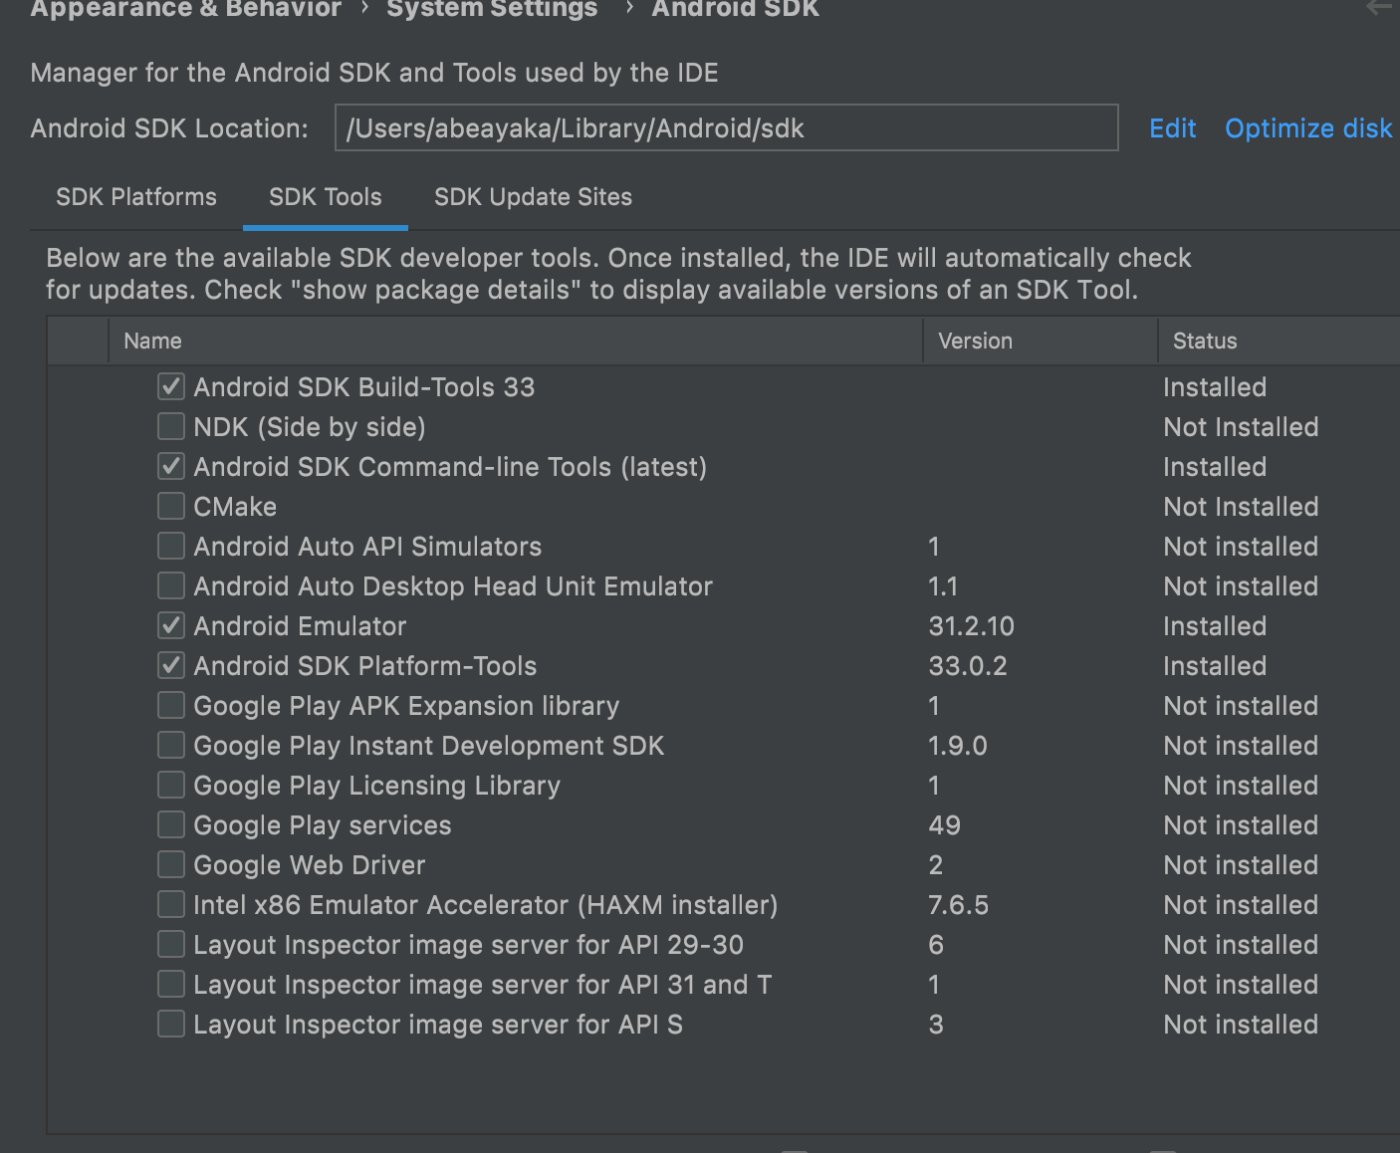Image resolution: width=1400 pixels, height=1153 pixels.
Task: Click Layout Inspector image server API S label
Action: 438,1025
